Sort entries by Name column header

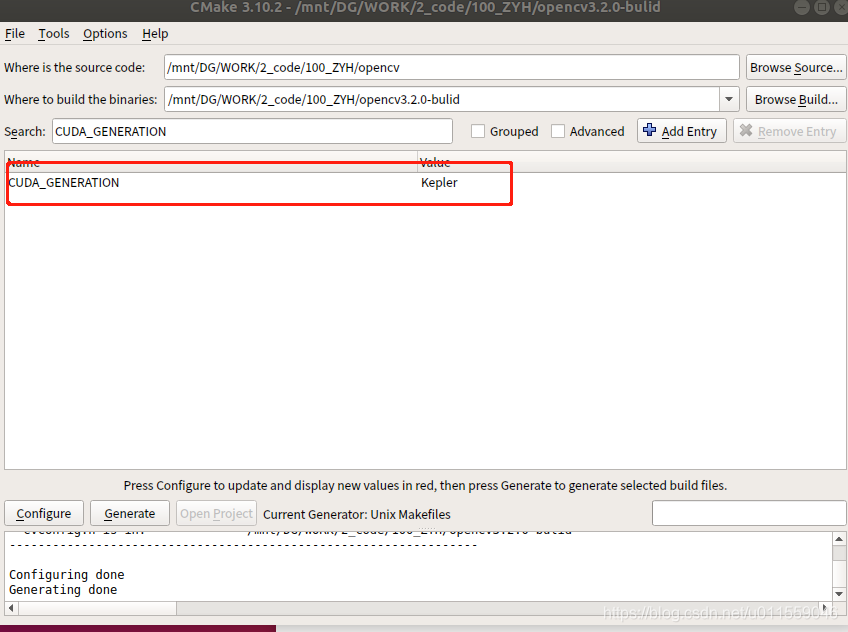coord(211,162)
